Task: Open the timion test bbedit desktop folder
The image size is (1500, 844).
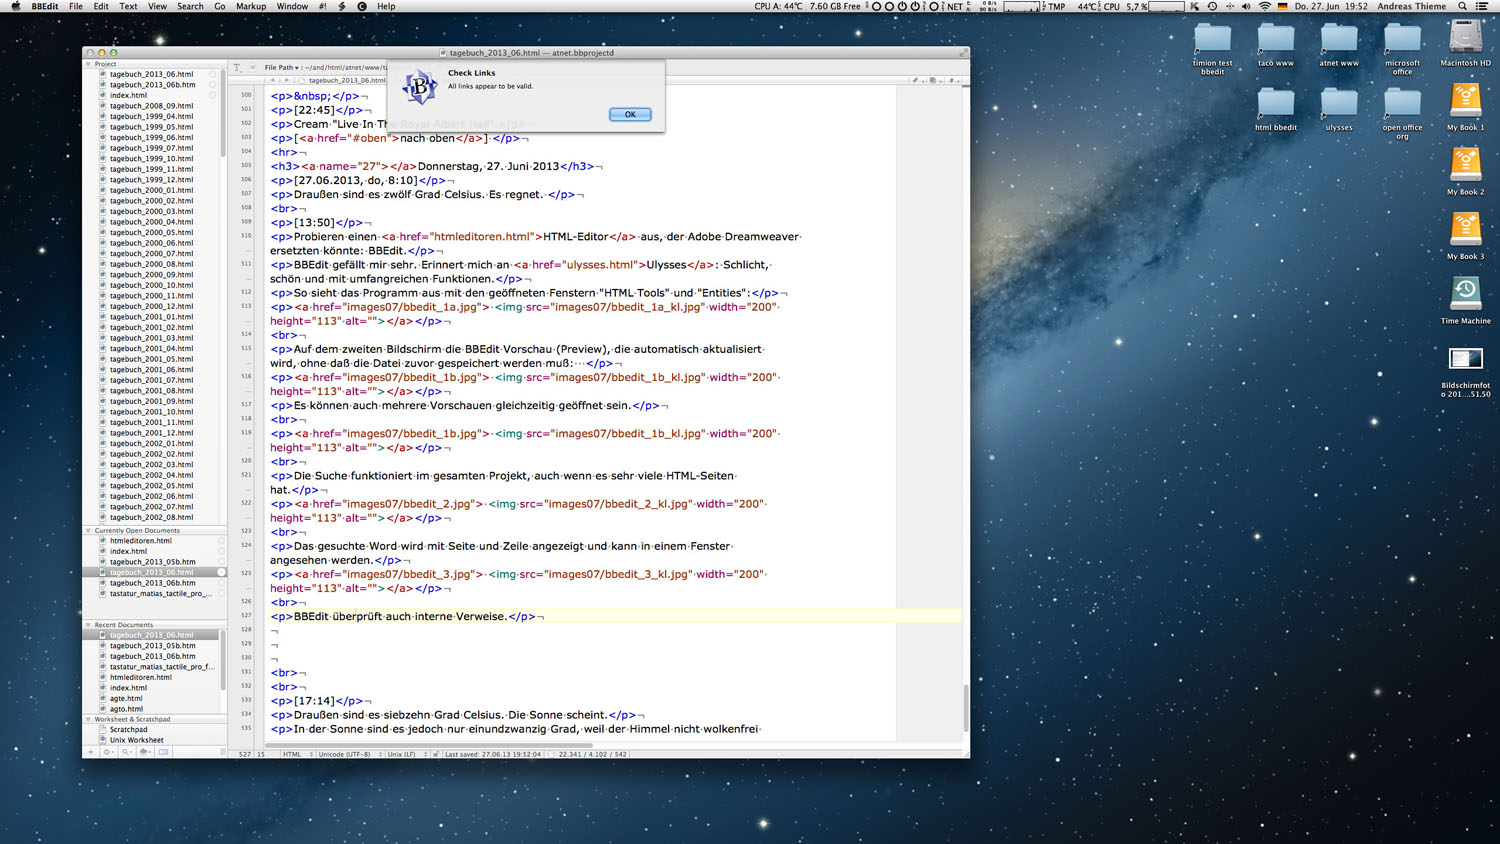Action: click(1212, 40)
